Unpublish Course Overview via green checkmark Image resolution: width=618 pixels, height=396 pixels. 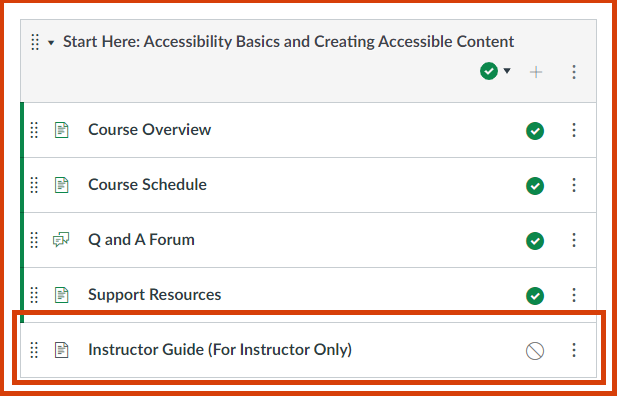535,131
